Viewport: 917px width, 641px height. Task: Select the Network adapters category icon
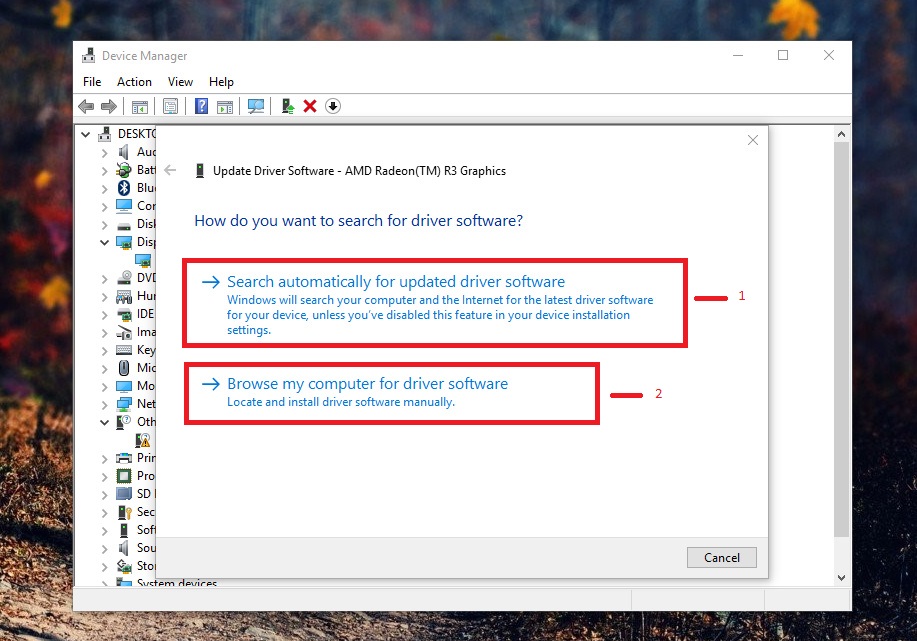[124, 404]
